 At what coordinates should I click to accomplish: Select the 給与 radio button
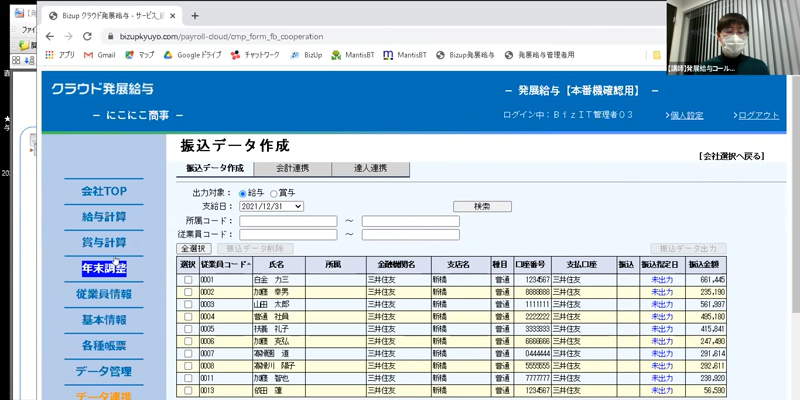tap(243, 194)
